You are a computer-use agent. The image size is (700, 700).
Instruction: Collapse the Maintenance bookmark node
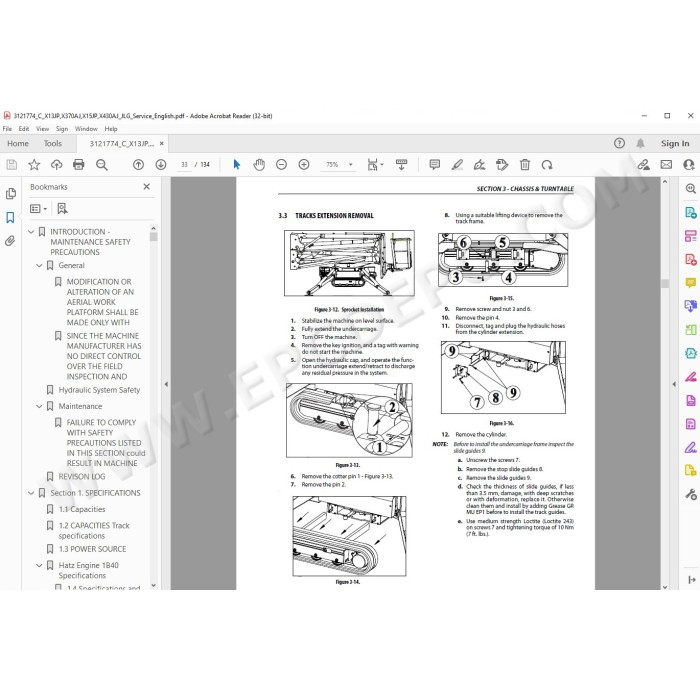(39, 406)
